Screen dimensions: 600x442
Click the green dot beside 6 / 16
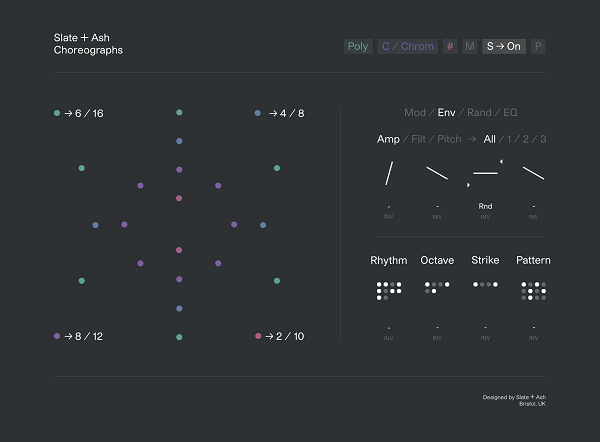click(x=57, y=113)
